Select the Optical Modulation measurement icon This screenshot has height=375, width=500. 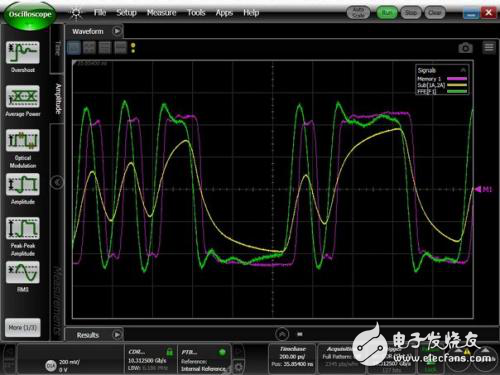23,140
